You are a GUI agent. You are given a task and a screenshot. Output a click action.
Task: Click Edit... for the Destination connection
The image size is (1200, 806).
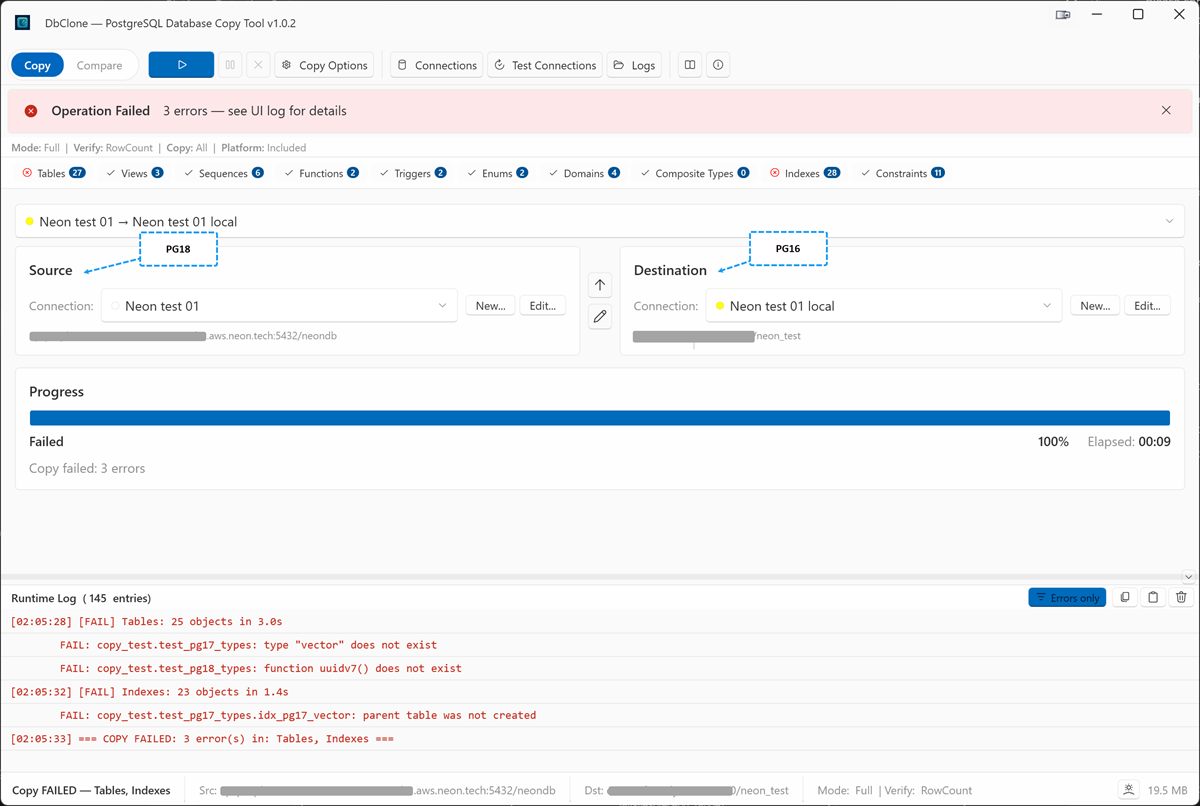[1147, 306]
